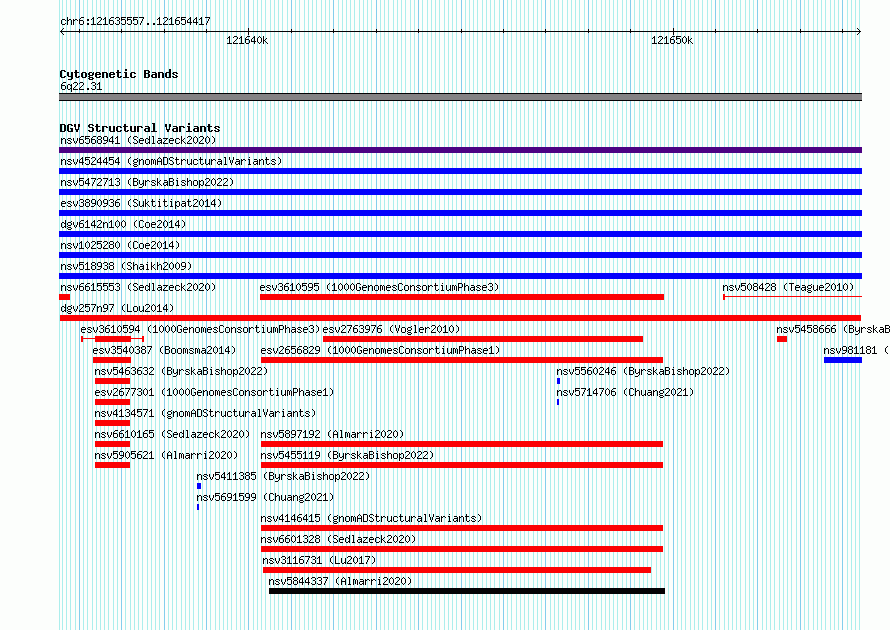Click tiny blue nsv5560246 variant marker
This screenshot has width=890, height=630.
pos(559,381)
